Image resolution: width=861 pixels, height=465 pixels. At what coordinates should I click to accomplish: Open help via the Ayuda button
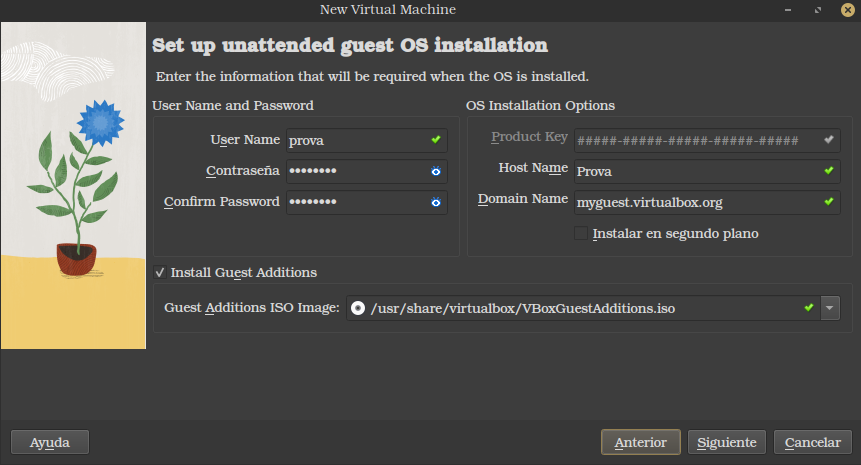pyautogui.click(x=50, y=442)
